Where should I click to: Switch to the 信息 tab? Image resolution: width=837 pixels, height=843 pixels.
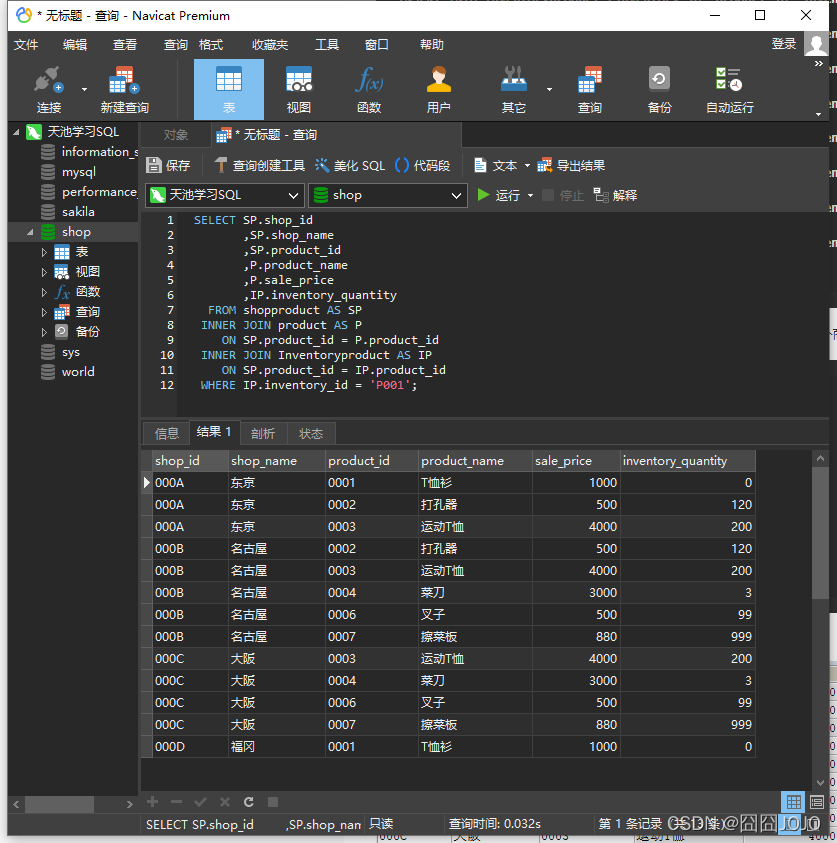[x=167, y=433]
